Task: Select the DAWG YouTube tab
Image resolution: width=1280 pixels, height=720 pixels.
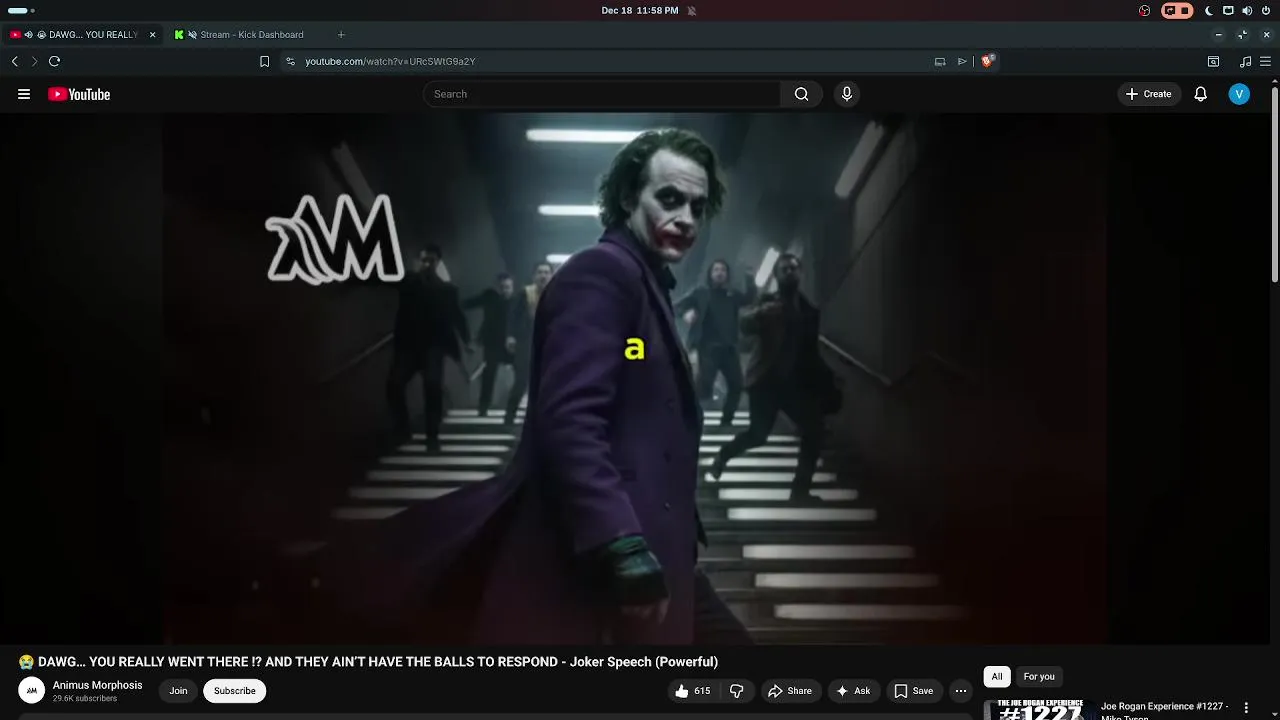Action: (83, 35)
